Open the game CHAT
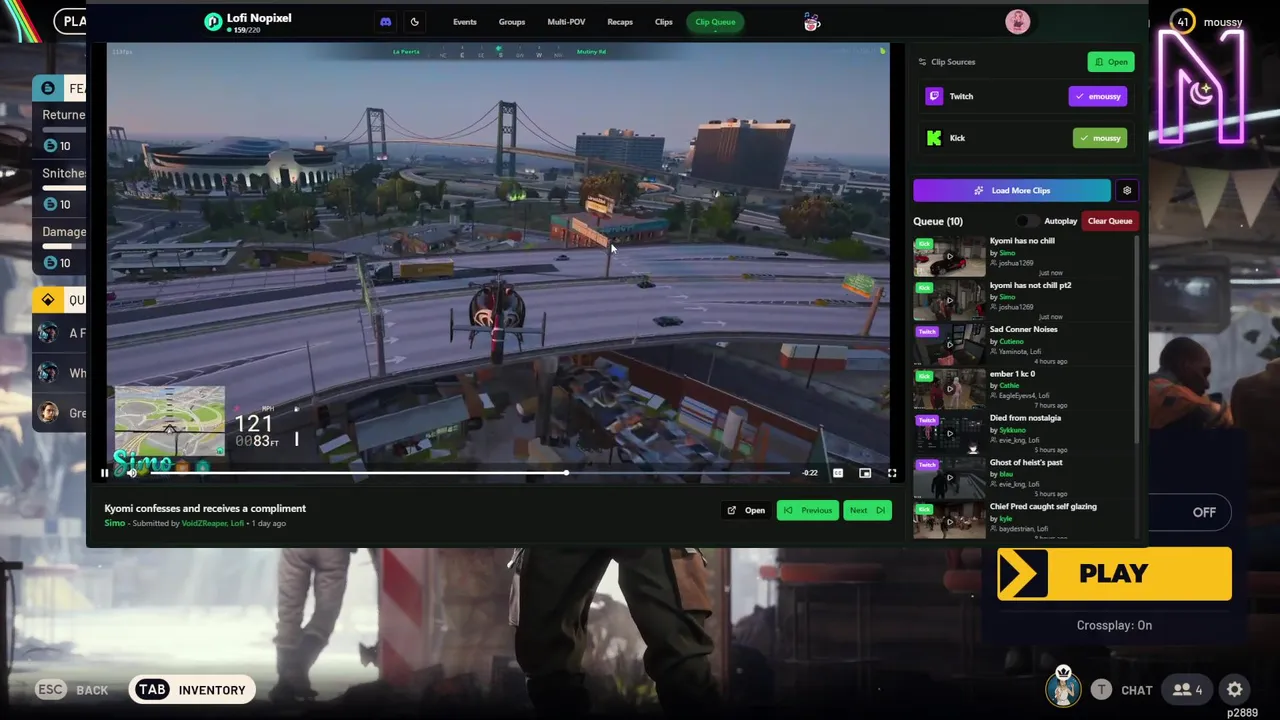 1121,690
